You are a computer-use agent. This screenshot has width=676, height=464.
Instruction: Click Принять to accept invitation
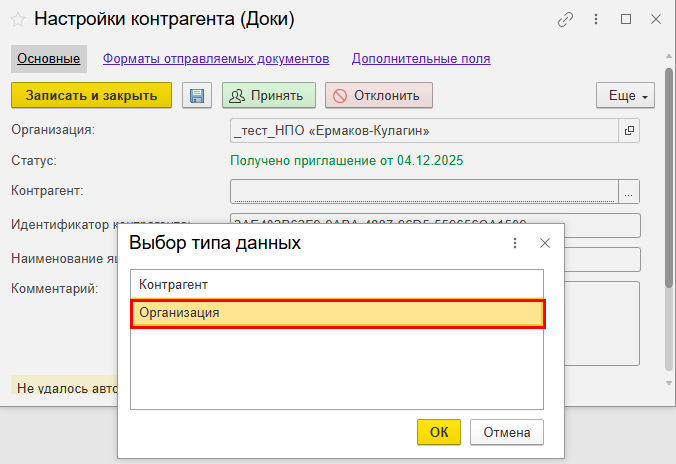pos(269,96)
